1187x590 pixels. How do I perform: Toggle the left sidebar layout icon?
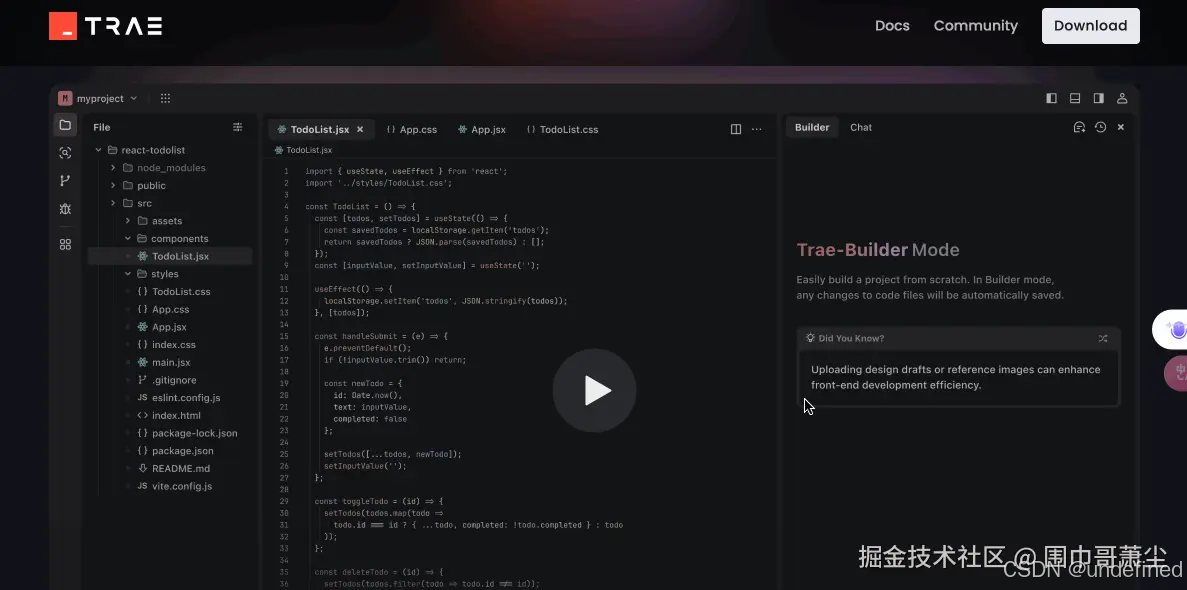pos(1051,98)
